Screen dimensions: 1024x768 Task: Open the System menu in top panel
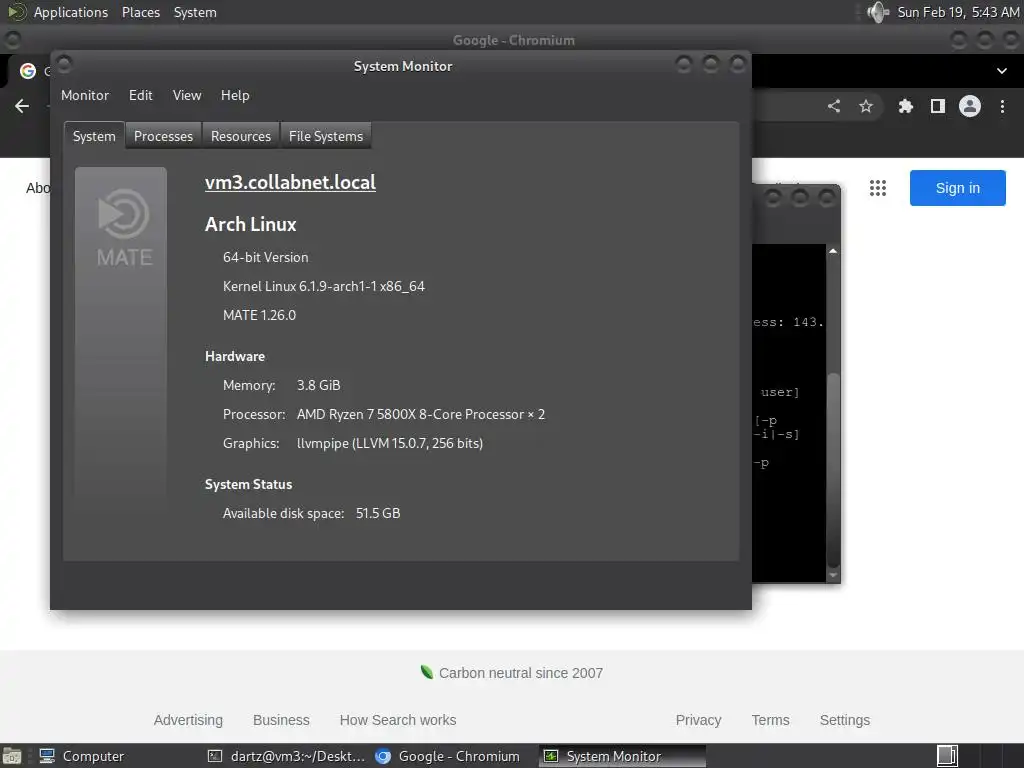tap(195, 12)
